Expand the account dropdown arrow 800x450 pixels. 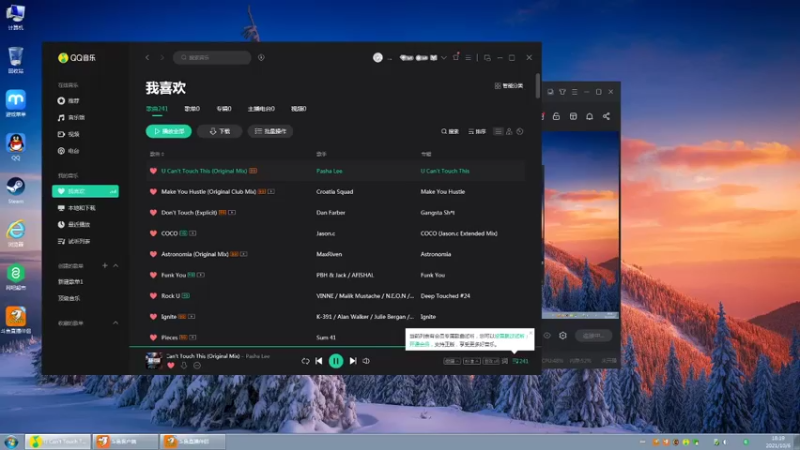(444, 58)
